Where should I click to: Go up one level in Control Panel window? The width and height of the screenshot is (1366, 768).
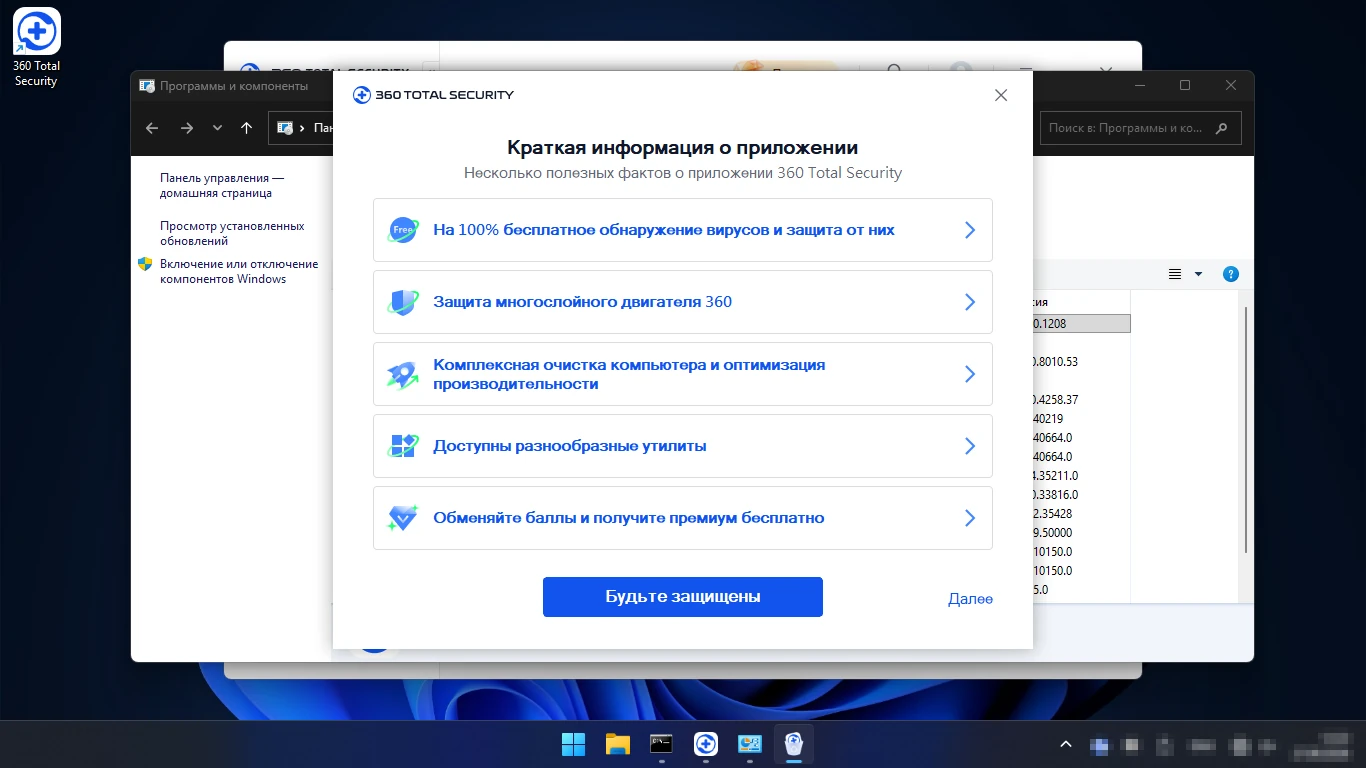point(247,128)
